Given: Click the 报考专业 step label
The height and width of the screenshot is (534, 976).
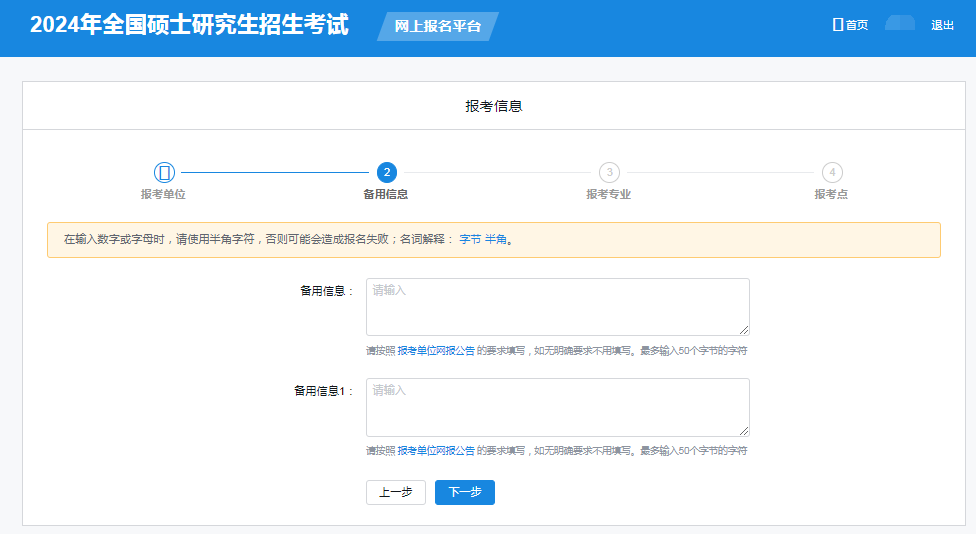Looking at the screenshot, I should (609, 194).
